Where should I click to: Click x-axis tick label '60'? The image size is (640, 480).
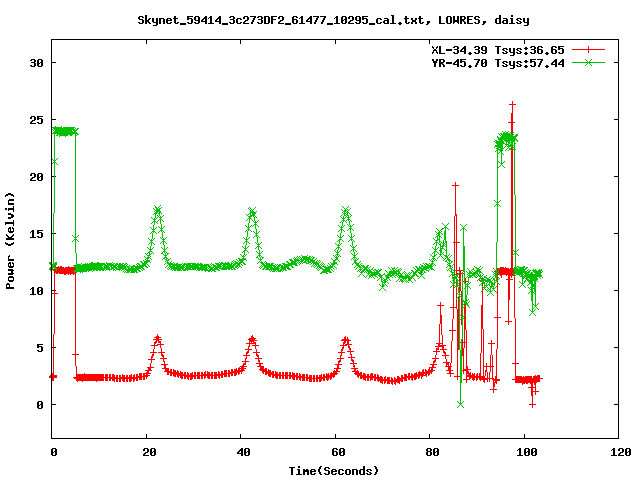click(x=338, y=452)
